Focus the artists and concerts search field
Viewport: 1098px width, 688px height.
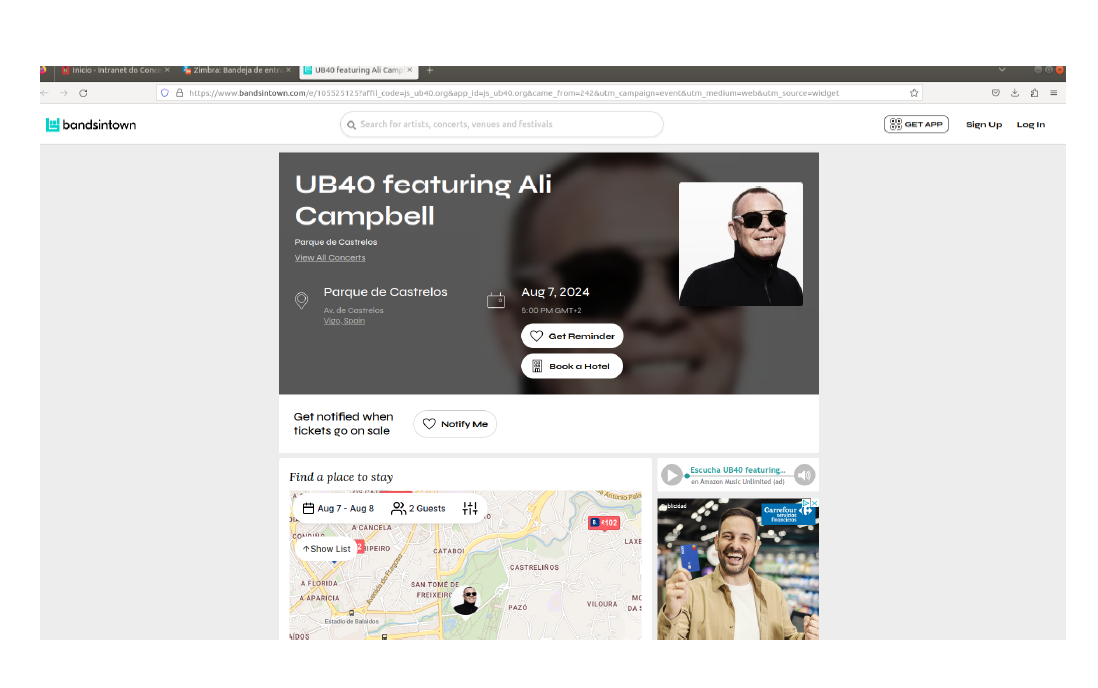[501, 125]
